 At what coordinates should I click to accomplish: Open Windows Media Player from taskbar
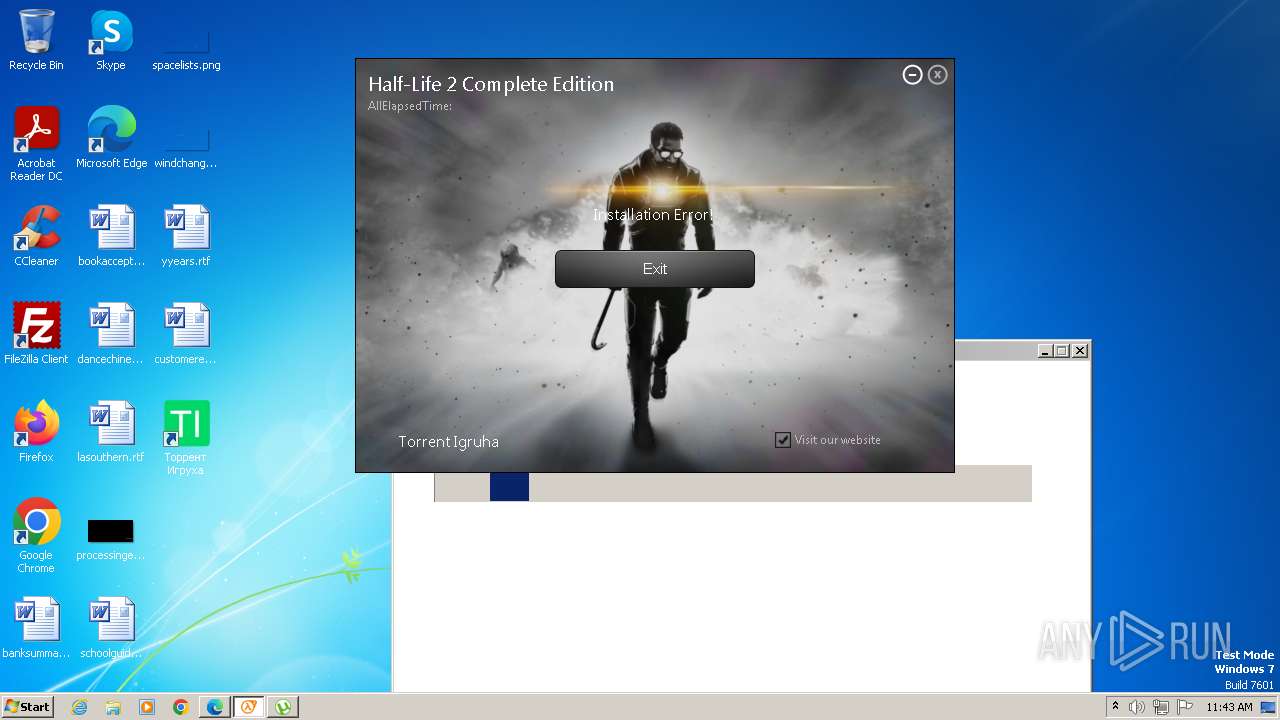(x=147, y=707)
